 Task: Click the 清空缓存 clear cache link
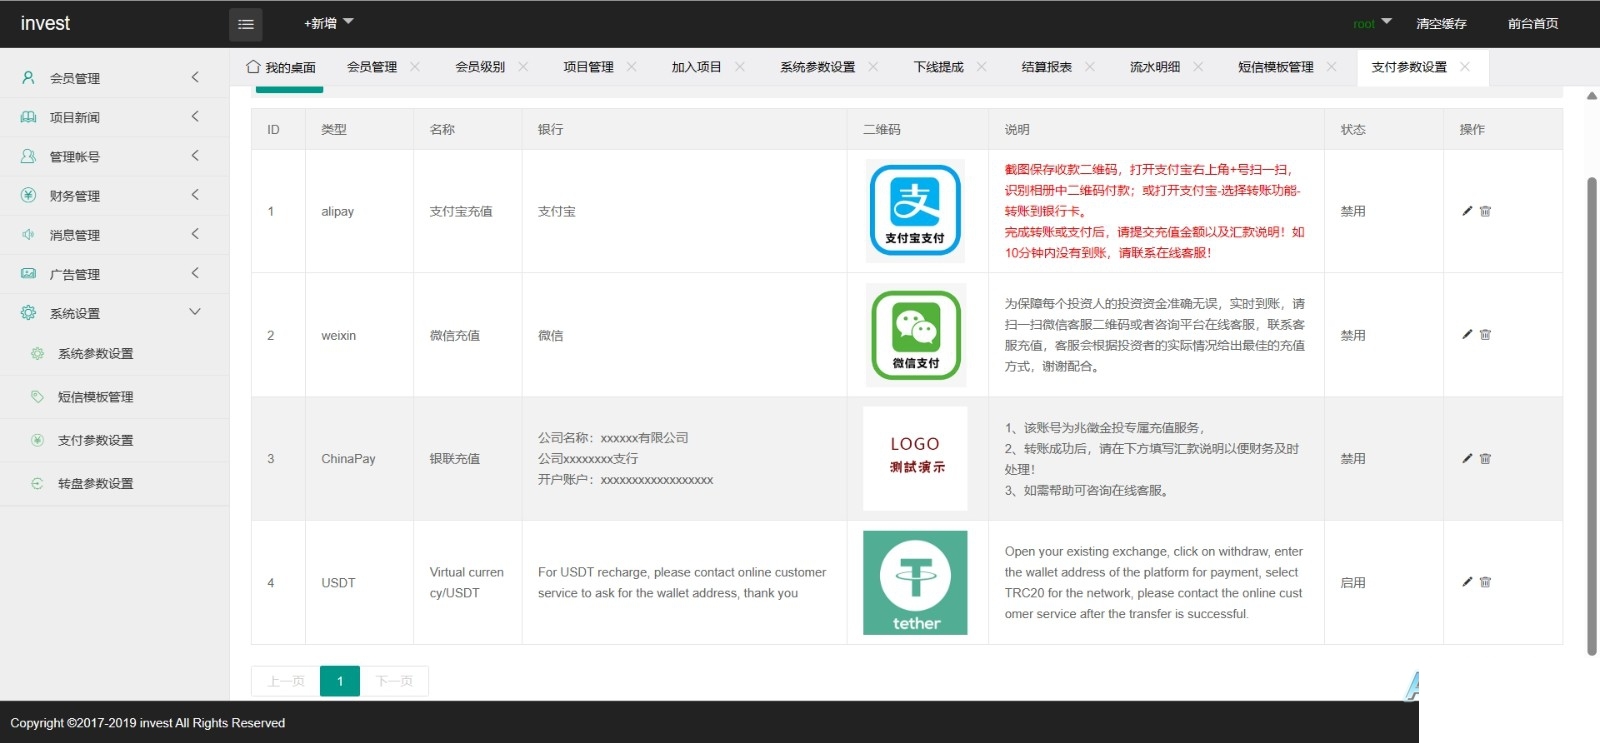(1441, 23)
